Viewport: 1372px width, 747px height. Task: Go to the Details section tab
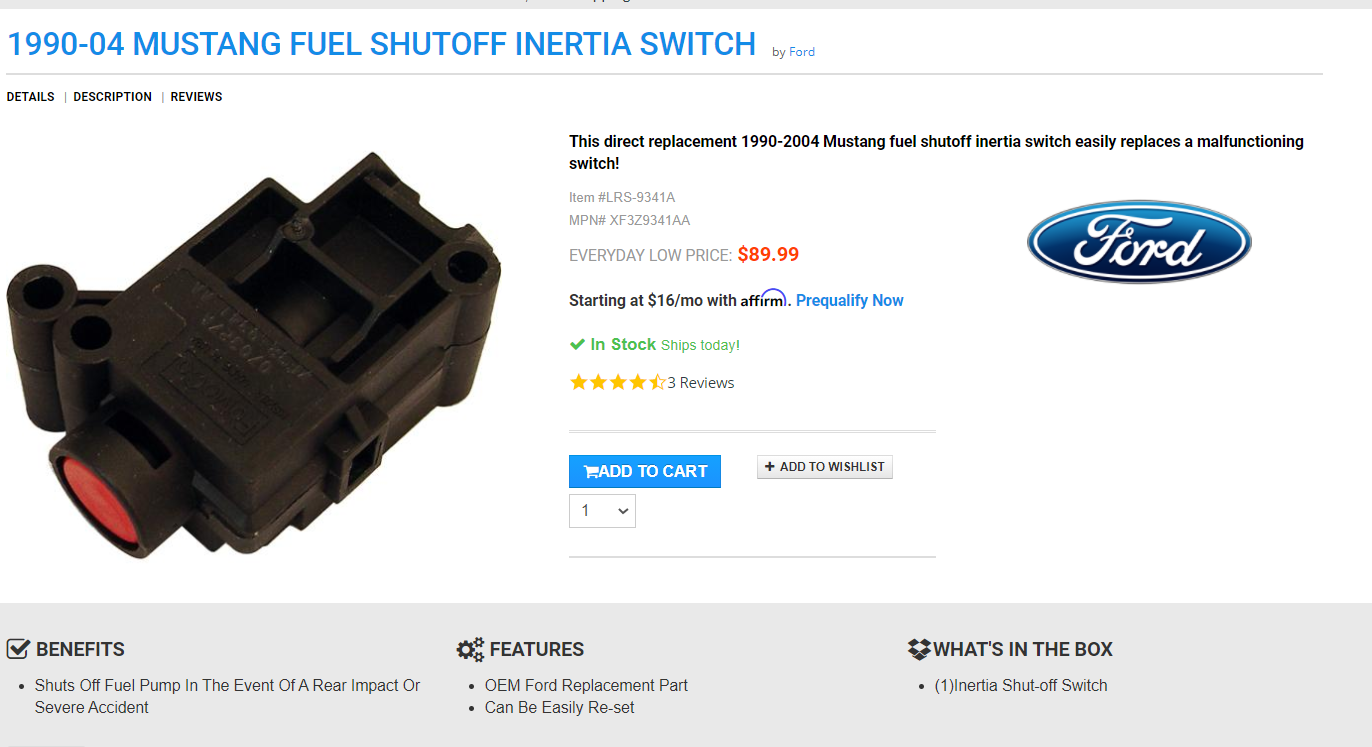pyautogui.click(x=31, y=97)
